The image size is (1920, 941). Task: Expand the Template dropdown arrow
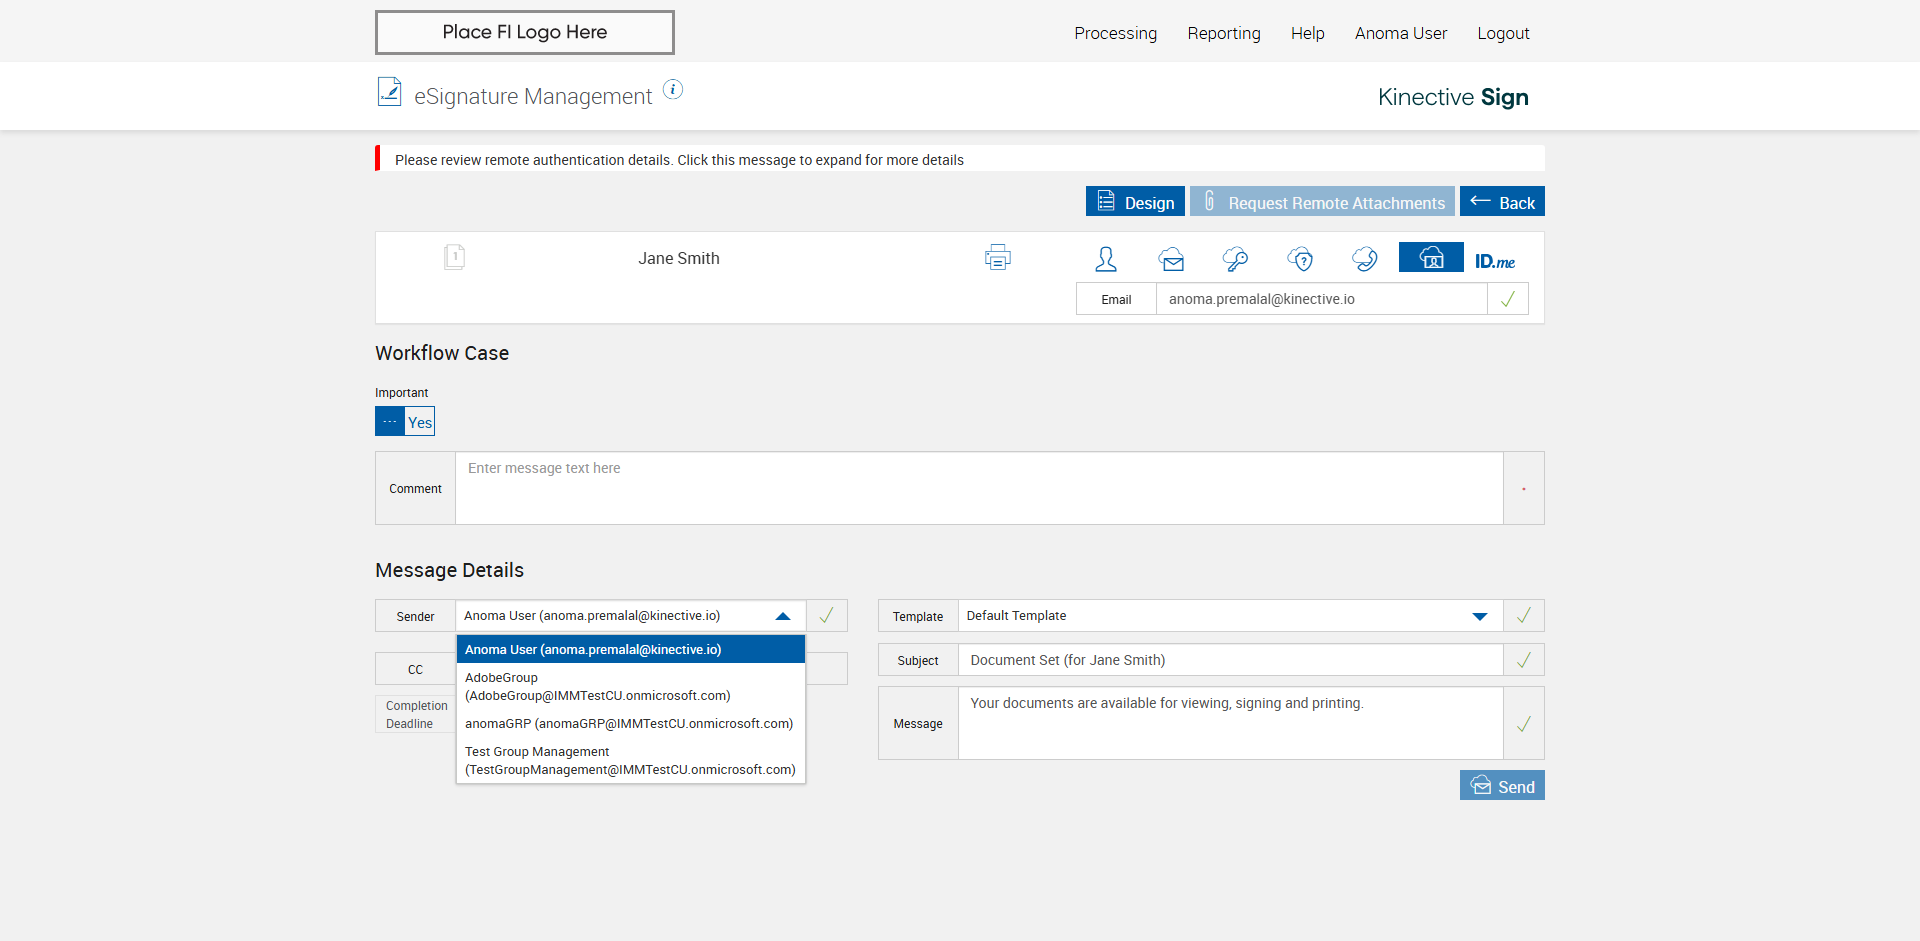(1480, 616)
